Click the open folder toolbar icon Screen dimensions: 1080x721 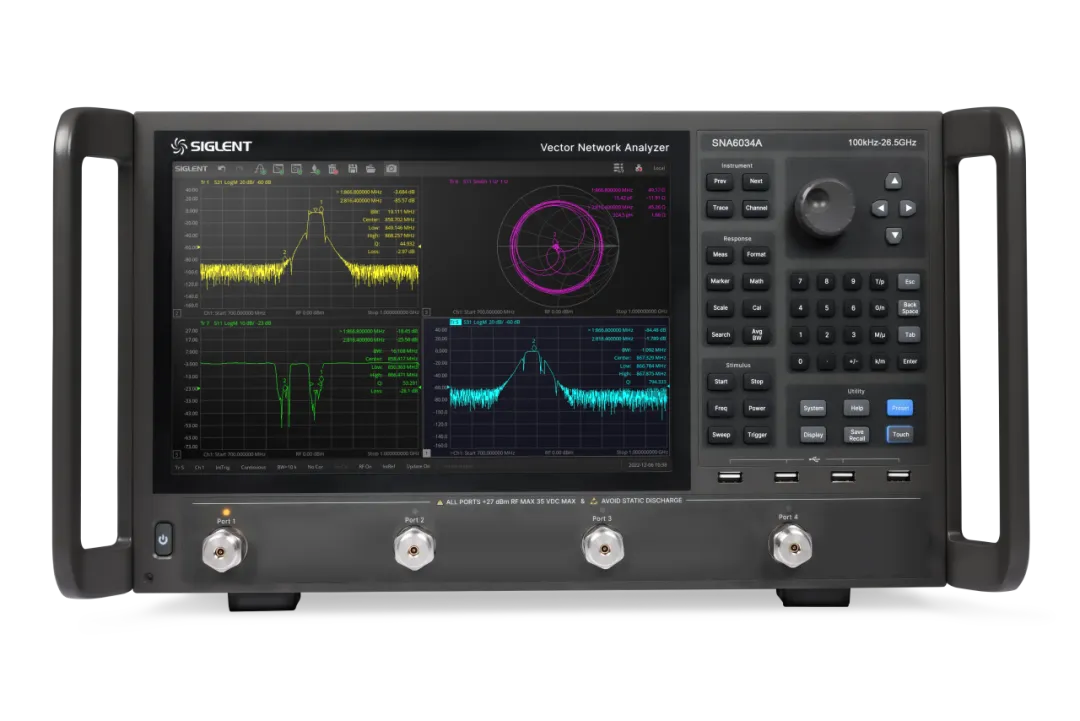[x=371, y=169]
